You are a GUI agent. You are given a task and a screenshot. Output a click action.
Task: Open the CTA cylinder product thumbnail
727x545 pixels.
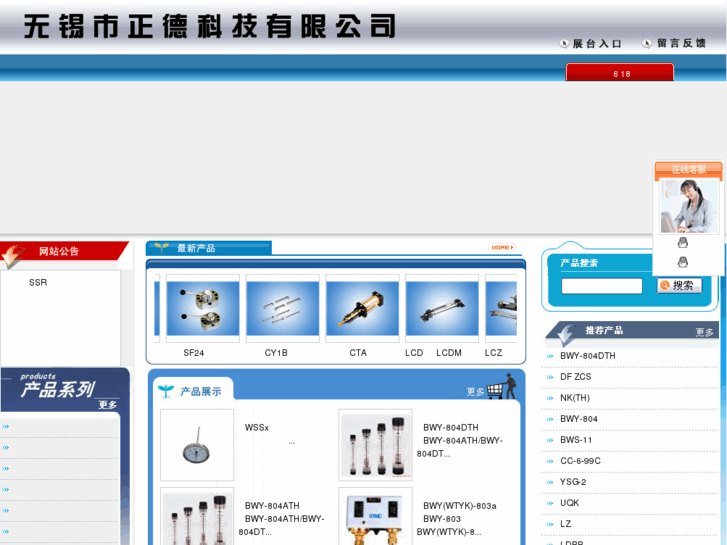tap(362, 308)
